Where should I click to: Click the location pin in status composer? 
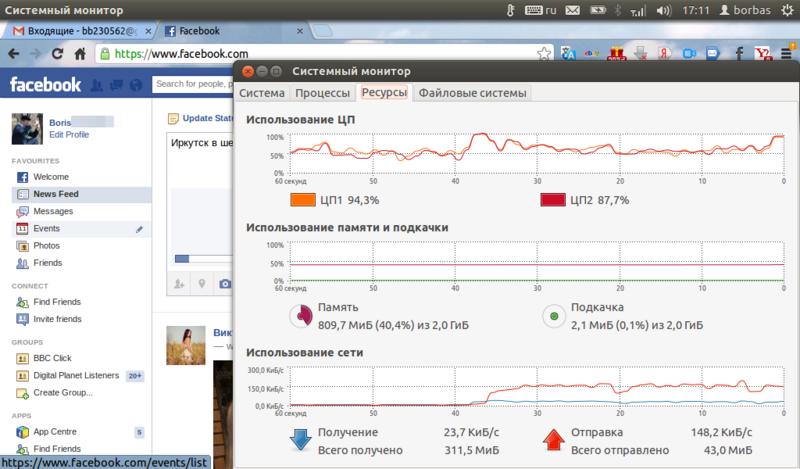click(x=202, y=284)
